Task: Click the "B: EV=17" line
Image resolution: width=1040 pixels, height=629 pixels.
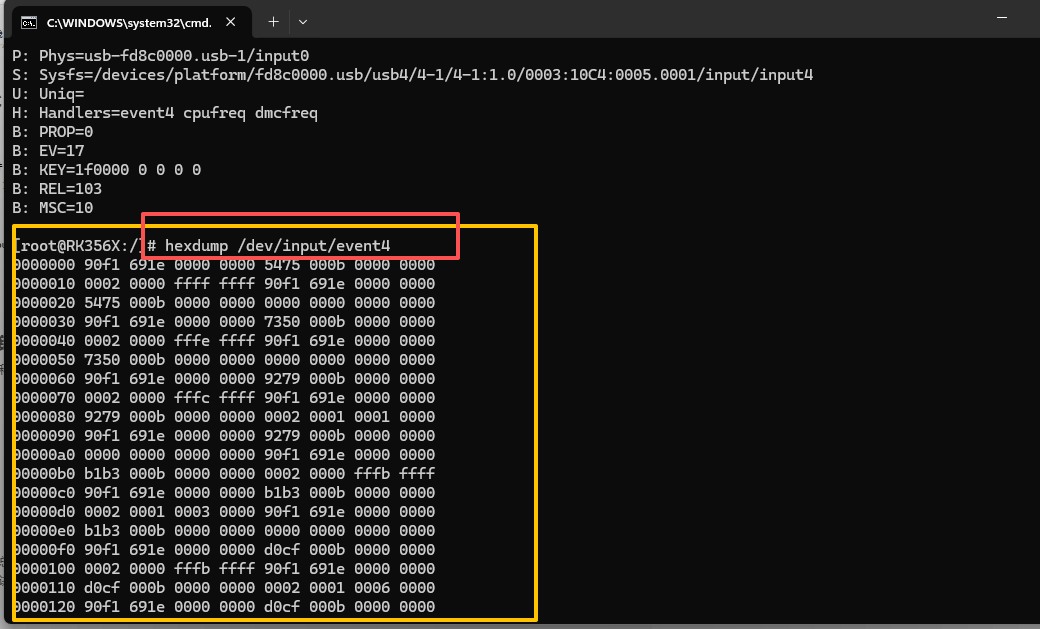Action: point(48,151)
